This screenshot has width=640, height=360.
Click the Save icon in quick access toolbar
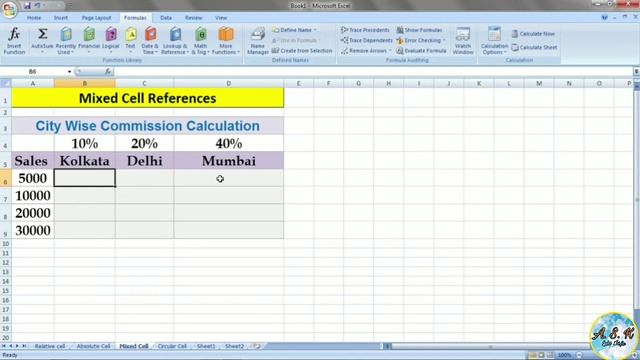click(27, 6)
